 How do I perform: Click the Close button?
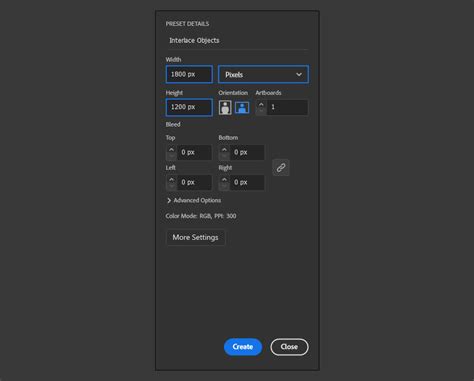click(x=289, y=347)
